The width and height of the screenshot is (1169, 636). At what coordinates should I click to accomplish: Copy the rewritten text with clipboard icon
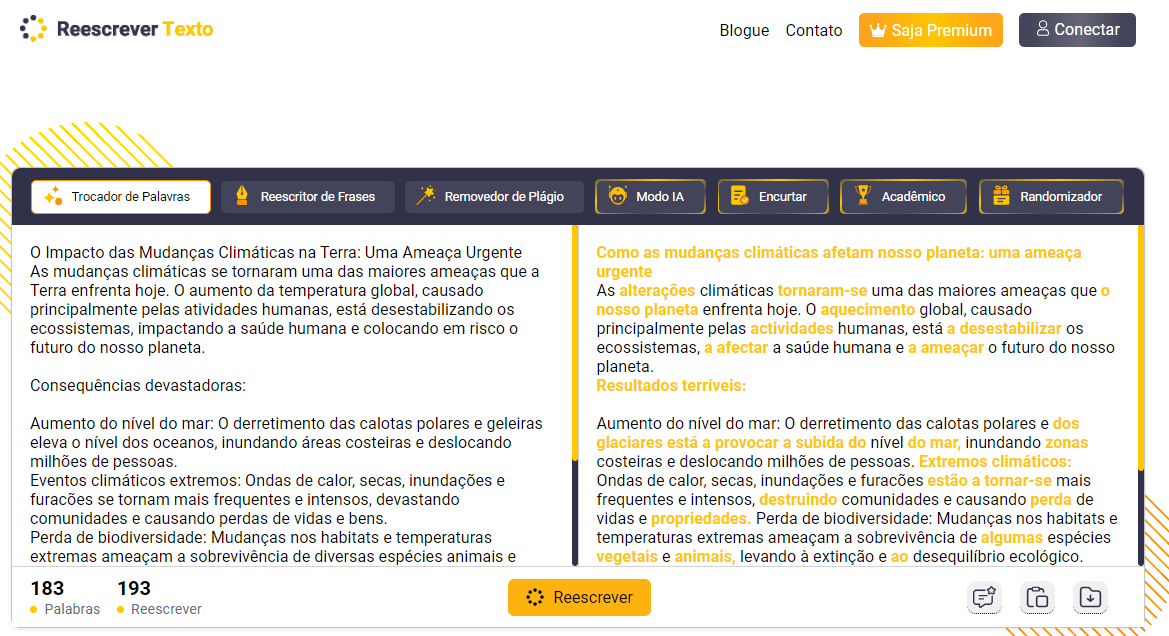tap(1037, 597)
